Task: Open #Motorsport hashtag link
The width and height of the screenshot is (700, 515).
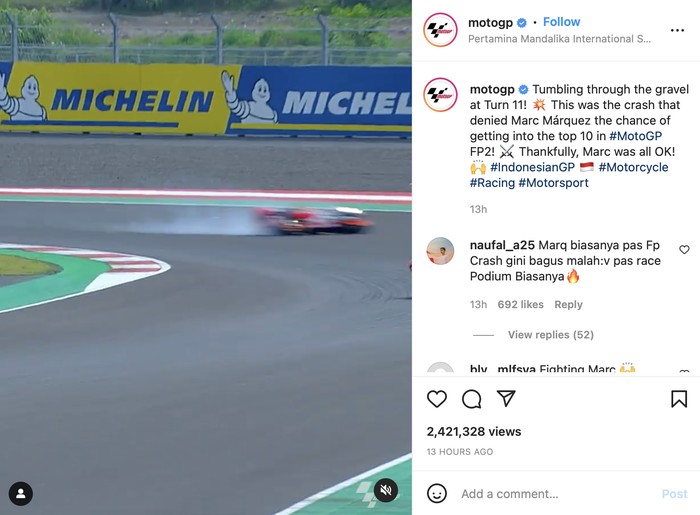Action: (553, 183)
